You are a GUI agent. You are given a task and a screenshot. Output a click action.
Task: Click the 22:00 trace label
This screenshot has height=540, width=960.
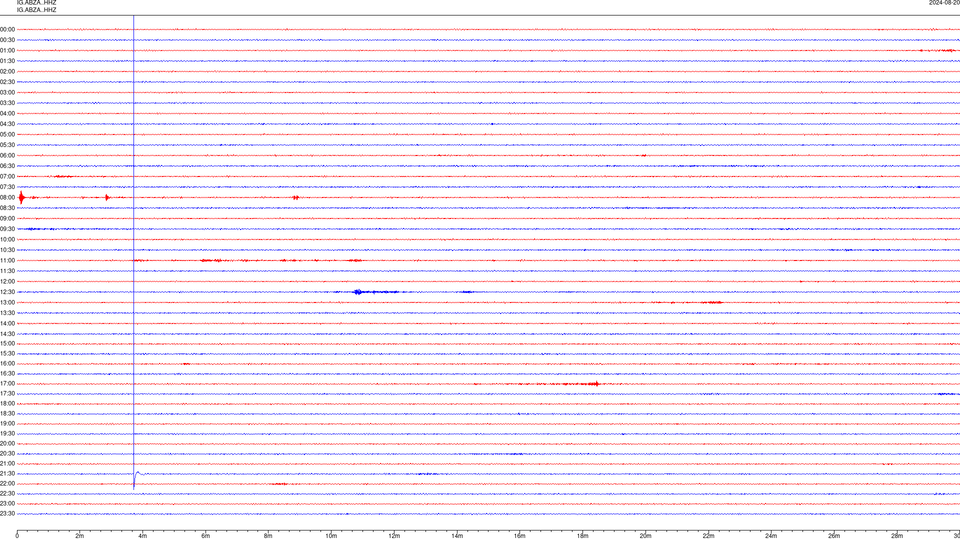pos(7,483)
